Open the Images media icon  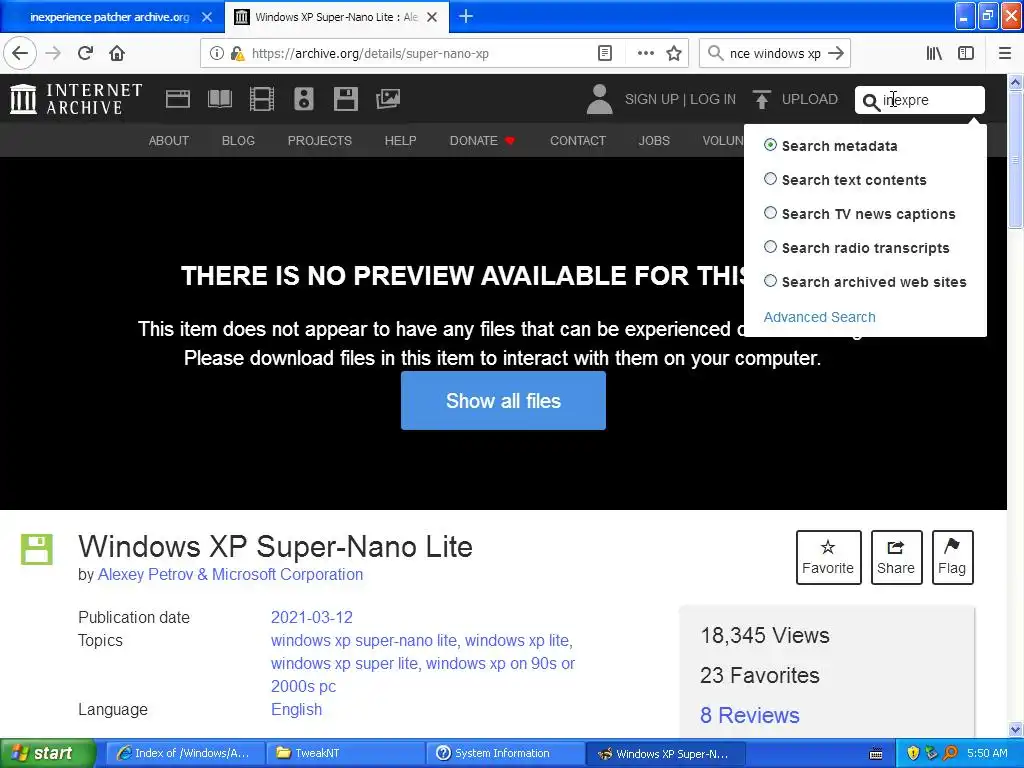[x=388, y=99]
